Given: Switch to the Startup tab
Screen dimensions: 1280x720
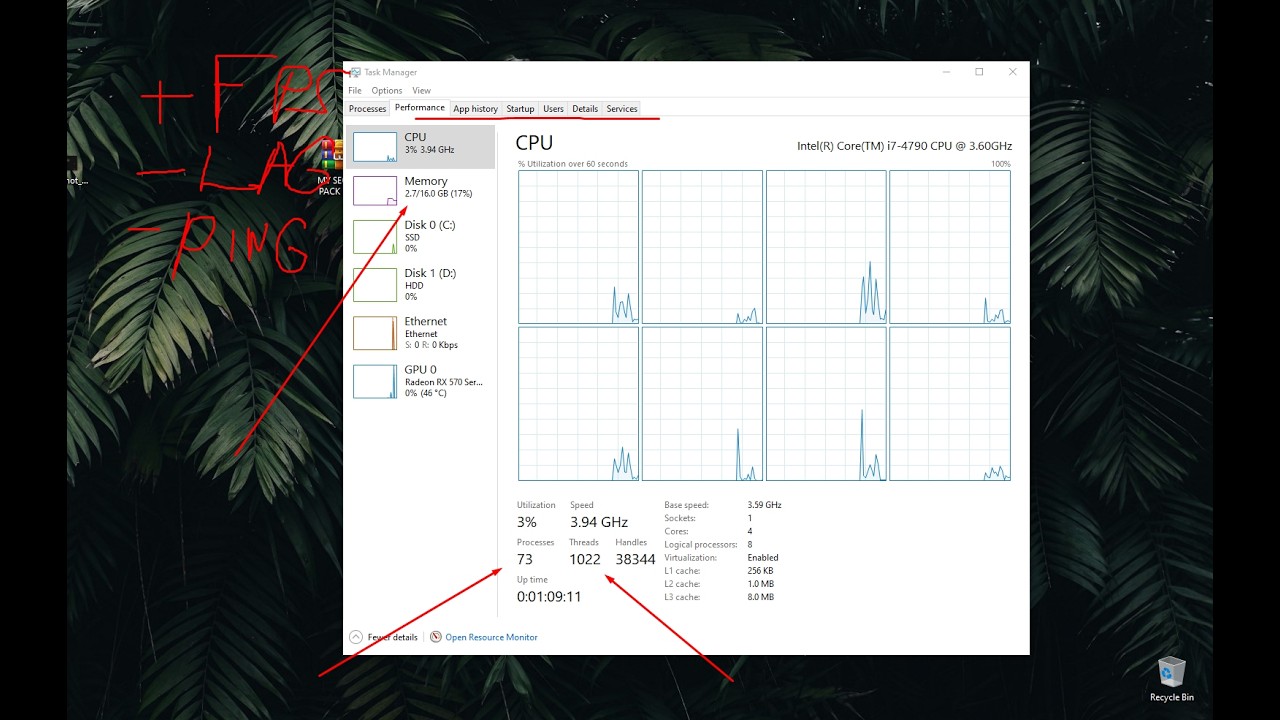Looking at the screenshot, I should tap(520, 109).
